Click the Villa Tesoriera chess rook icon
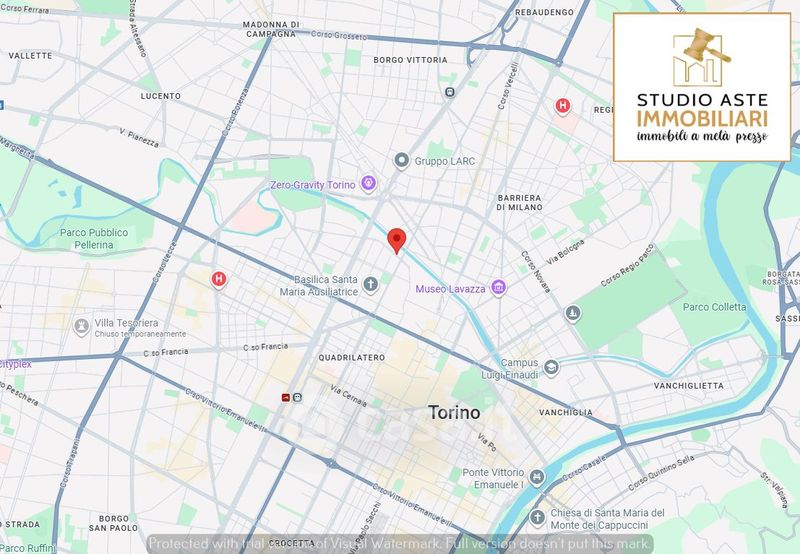800x554 pixels. pos(81,327)
